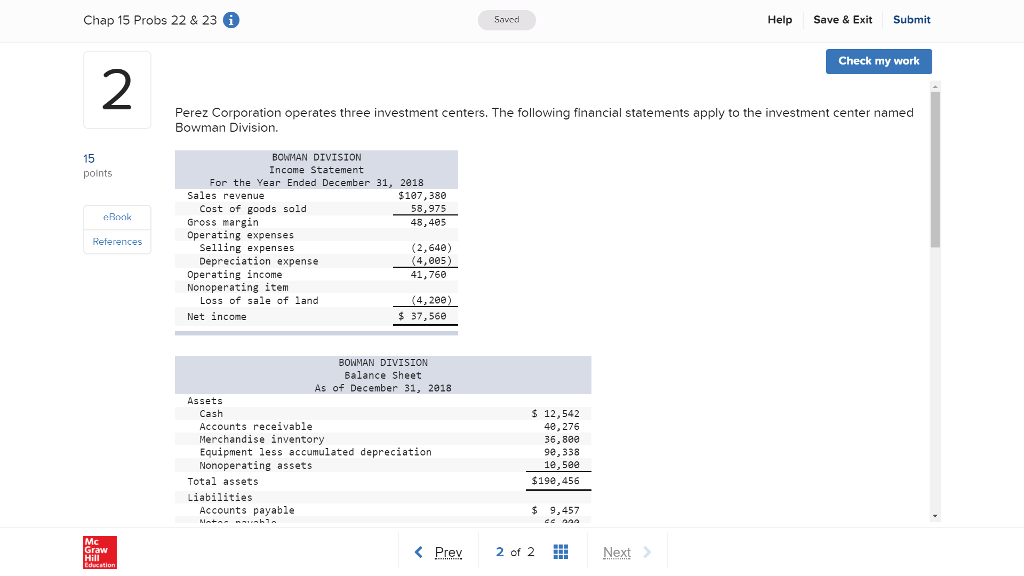1024x576 pixels.
Task: Submit the assignment
Action: pos(911,20)
